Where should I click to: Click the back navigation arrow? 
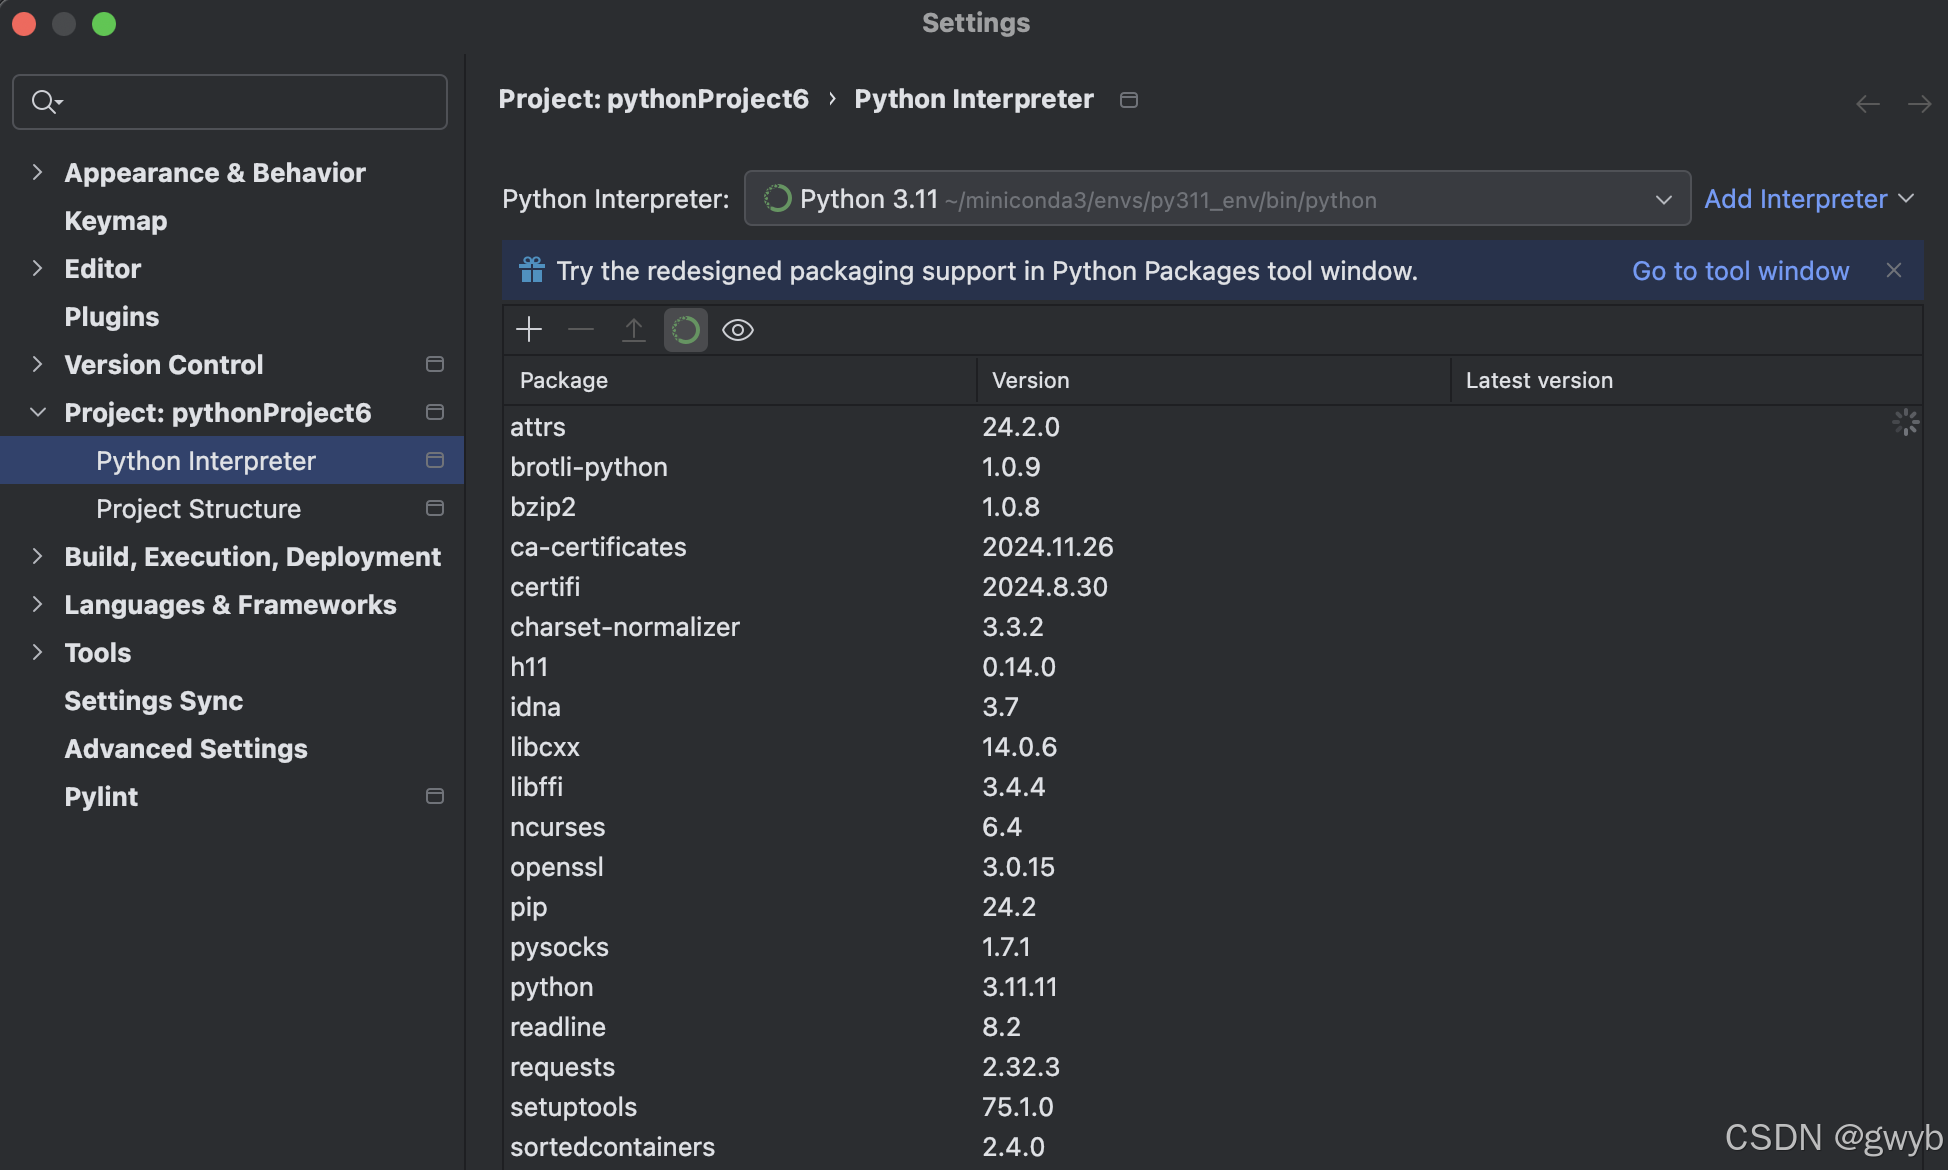(x=1867, y=104)
